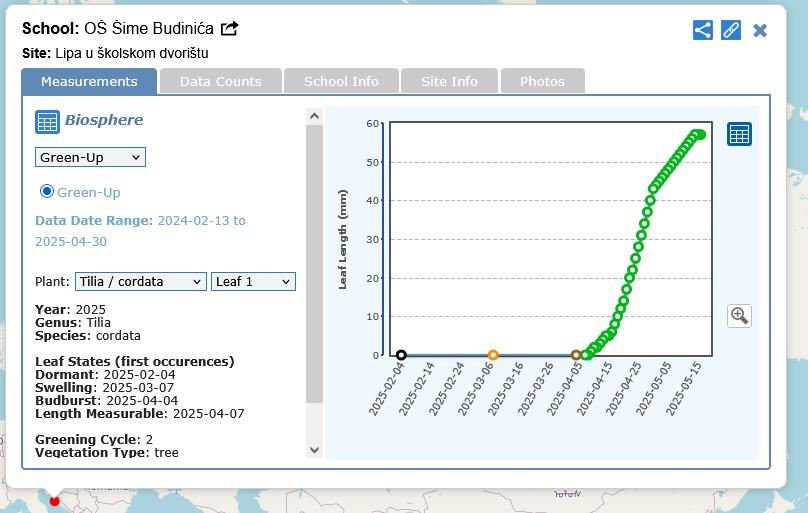
Task: Switch to the Data Counts tab
Action: pos(220,81)
